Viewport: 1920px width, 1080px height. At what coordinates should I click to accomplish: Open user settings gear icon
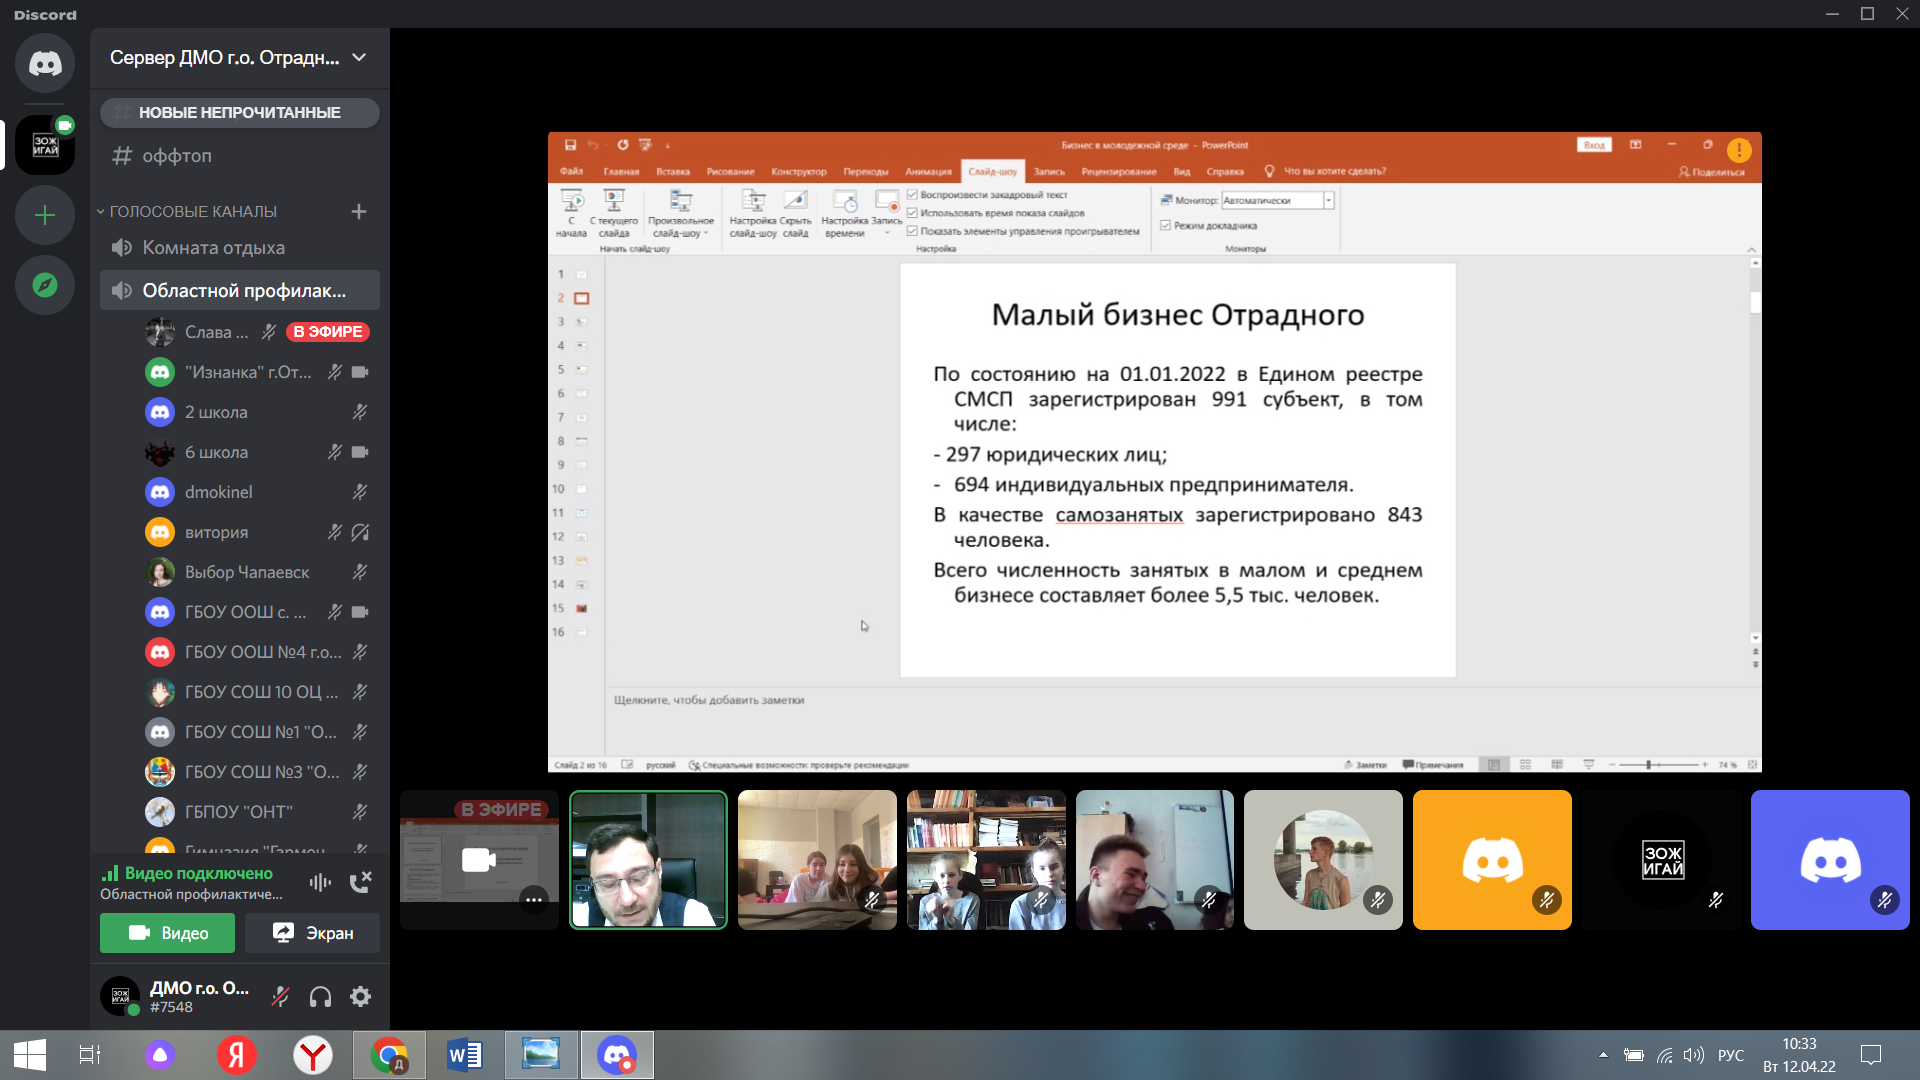(360, 996)
